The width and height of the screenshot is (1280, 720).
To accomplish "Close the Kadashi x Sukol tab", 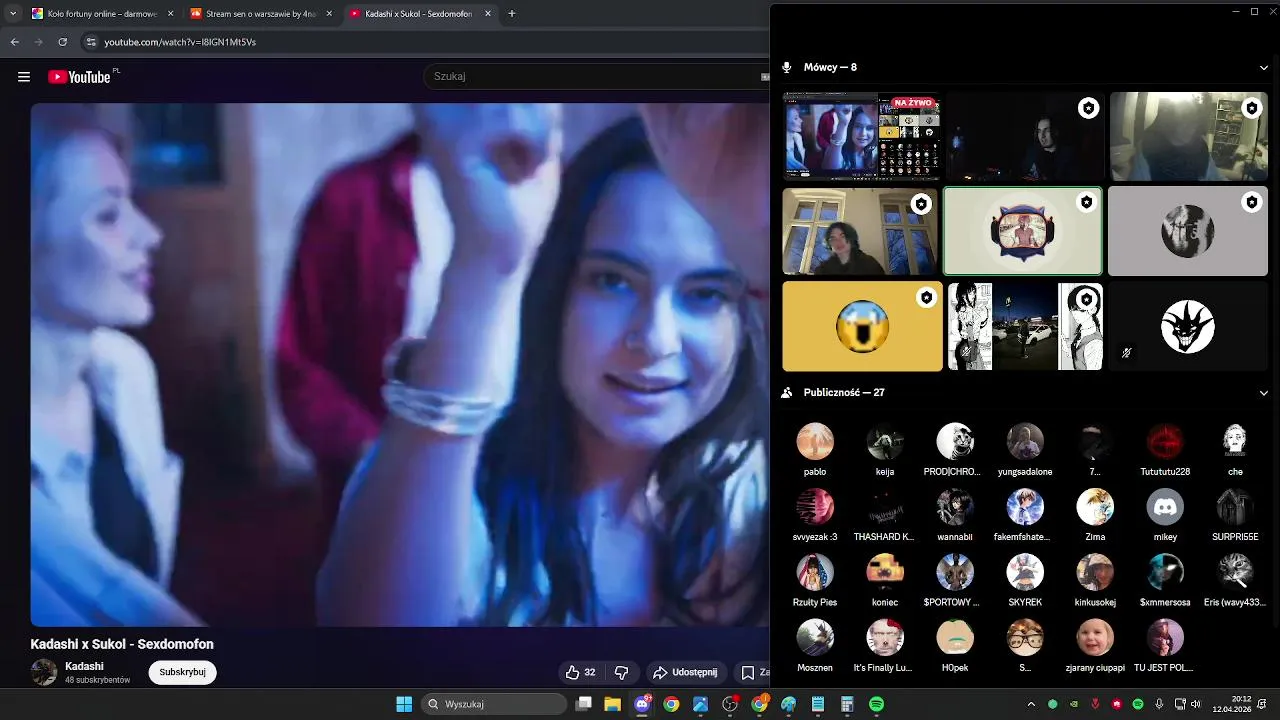I will [488, 14].
